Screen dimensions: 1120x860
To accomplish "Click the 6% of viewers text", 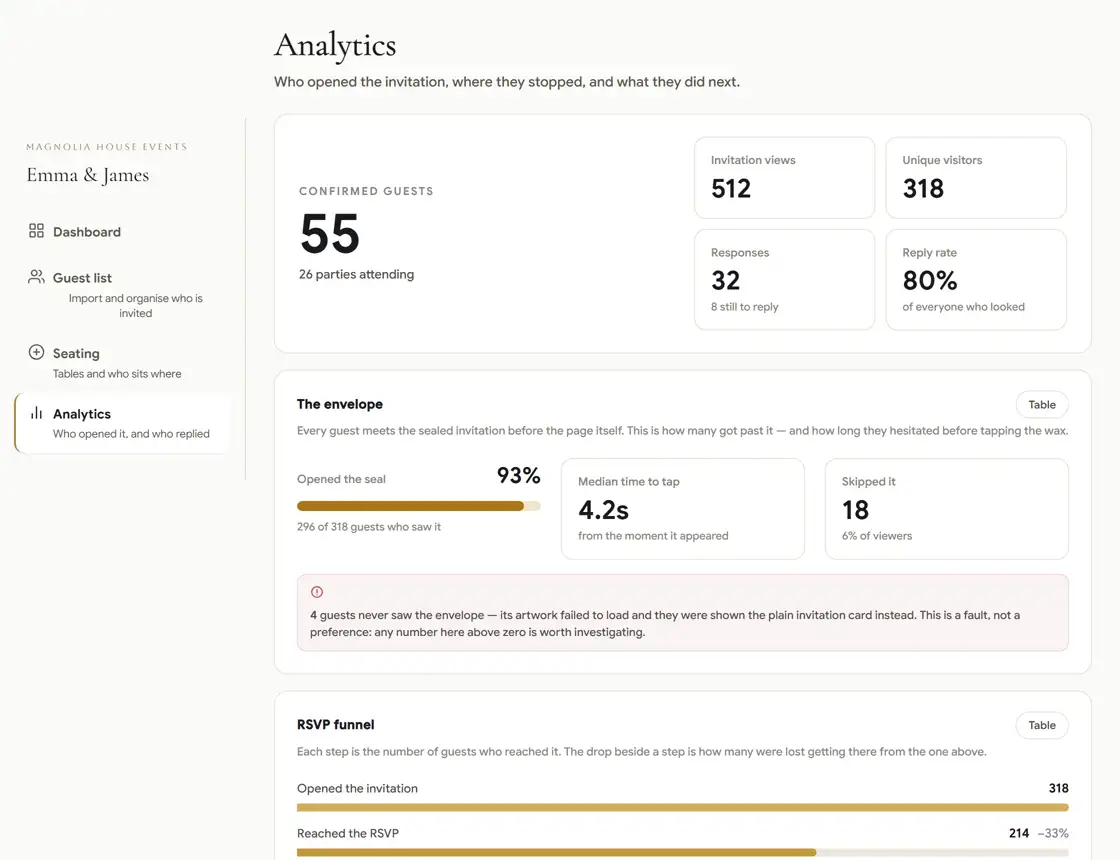I will pos(876,536).
